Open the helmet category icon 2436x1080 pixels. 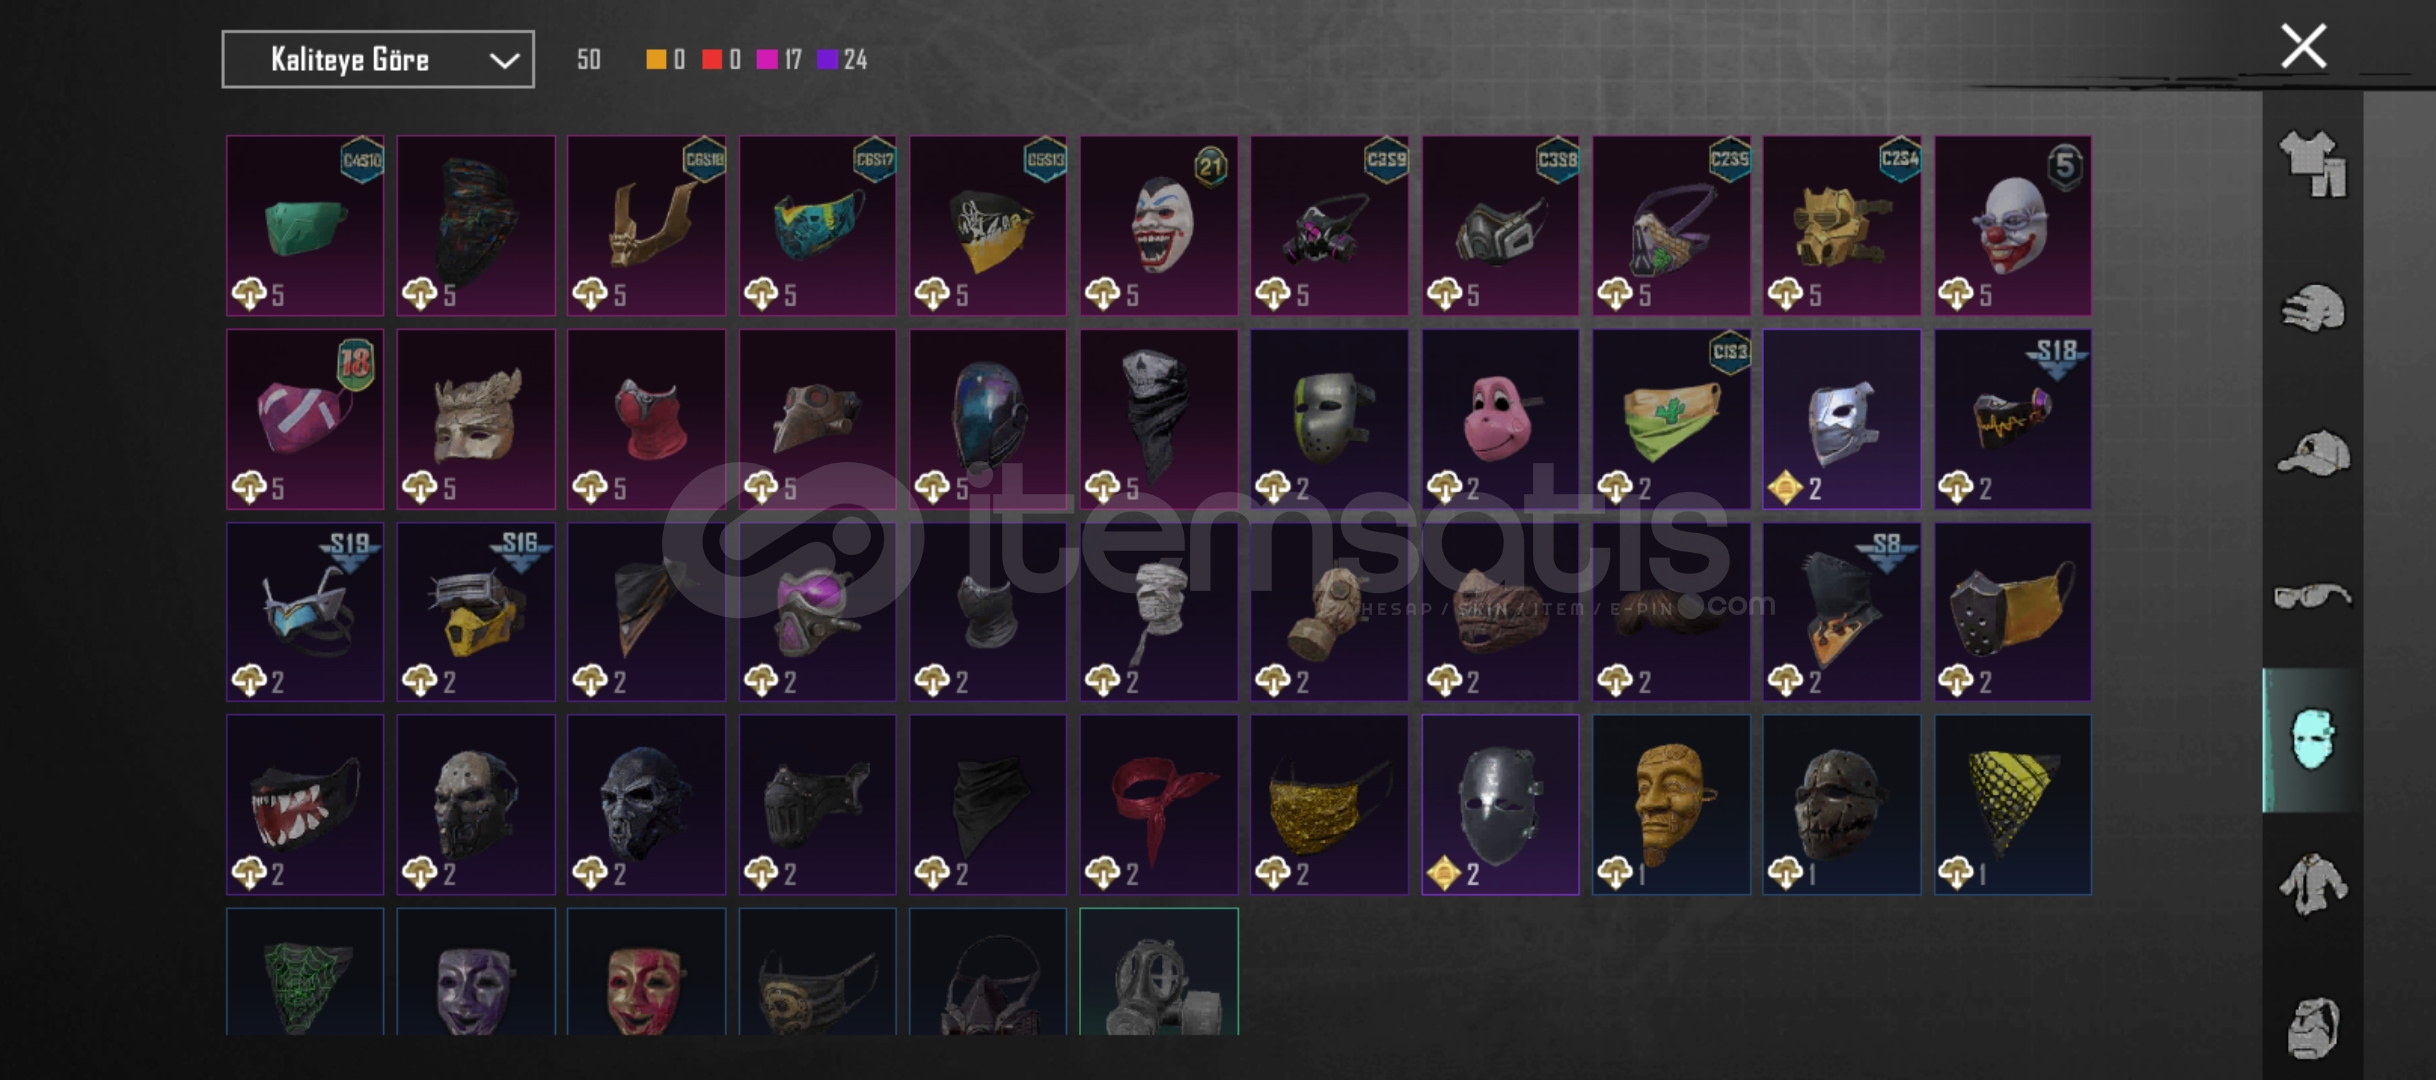(2313, 308)
